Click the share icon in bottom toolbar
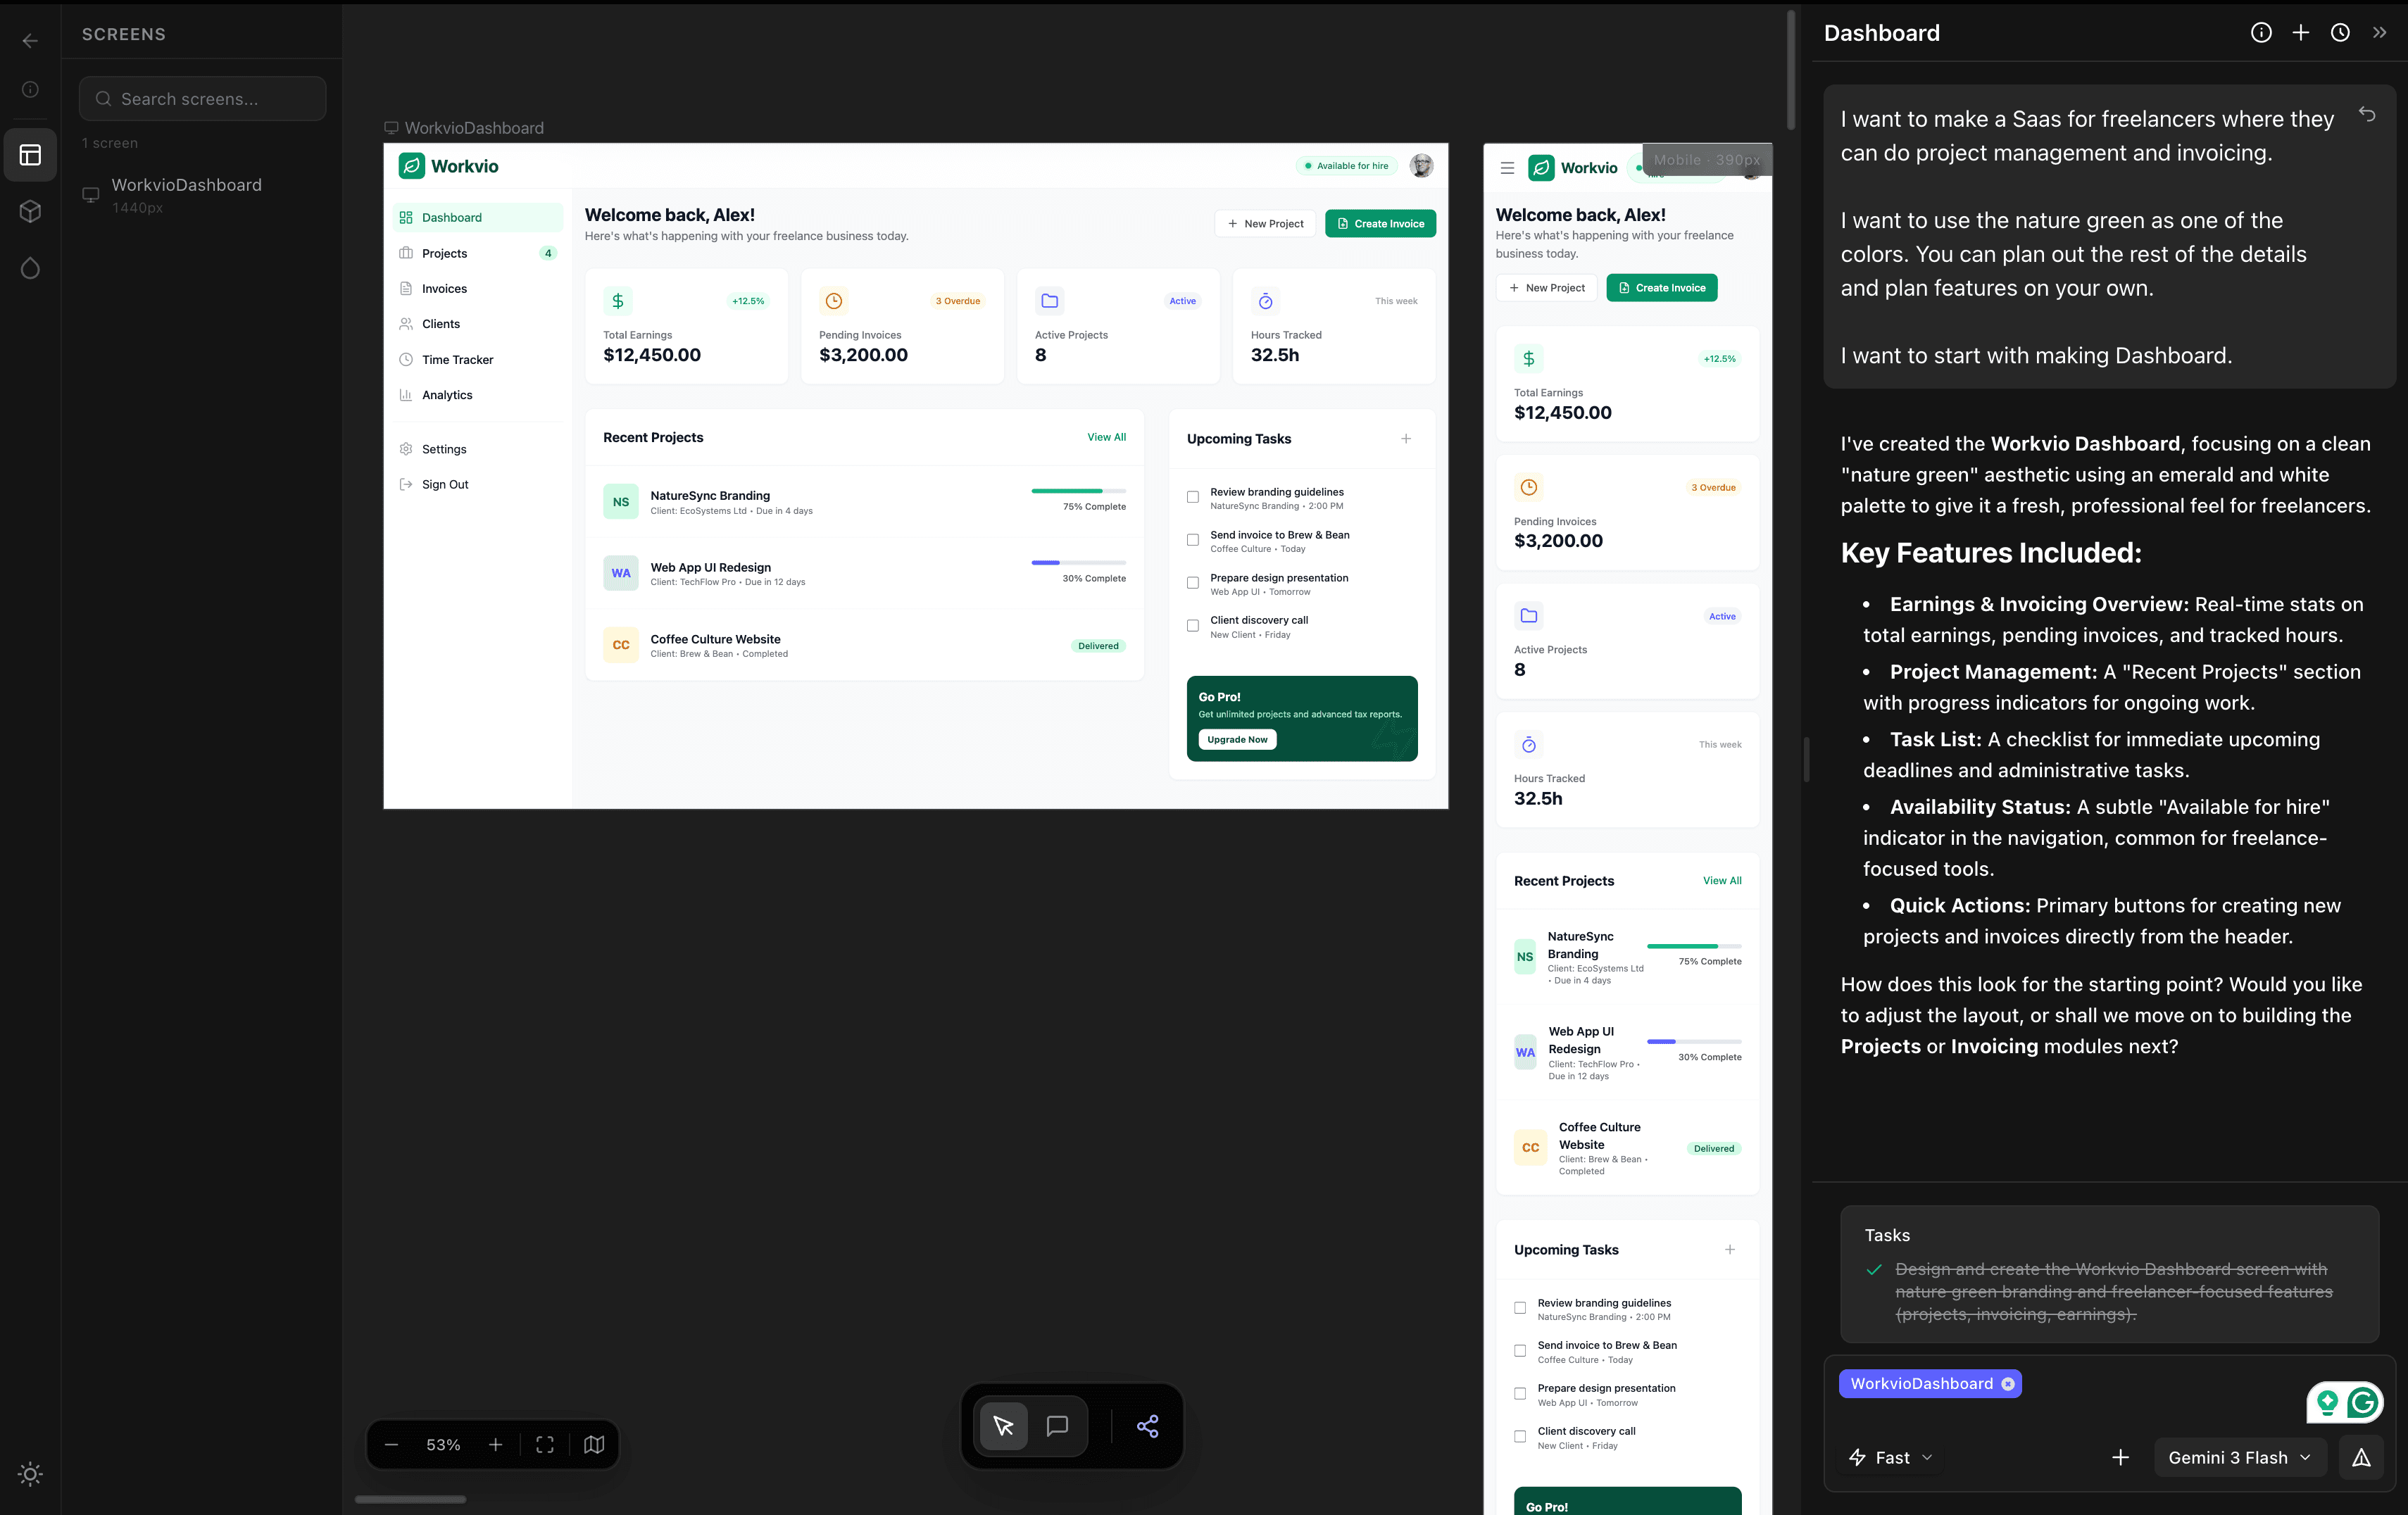Viewport: 2408px width, 1515px height. (1147, 1426)
